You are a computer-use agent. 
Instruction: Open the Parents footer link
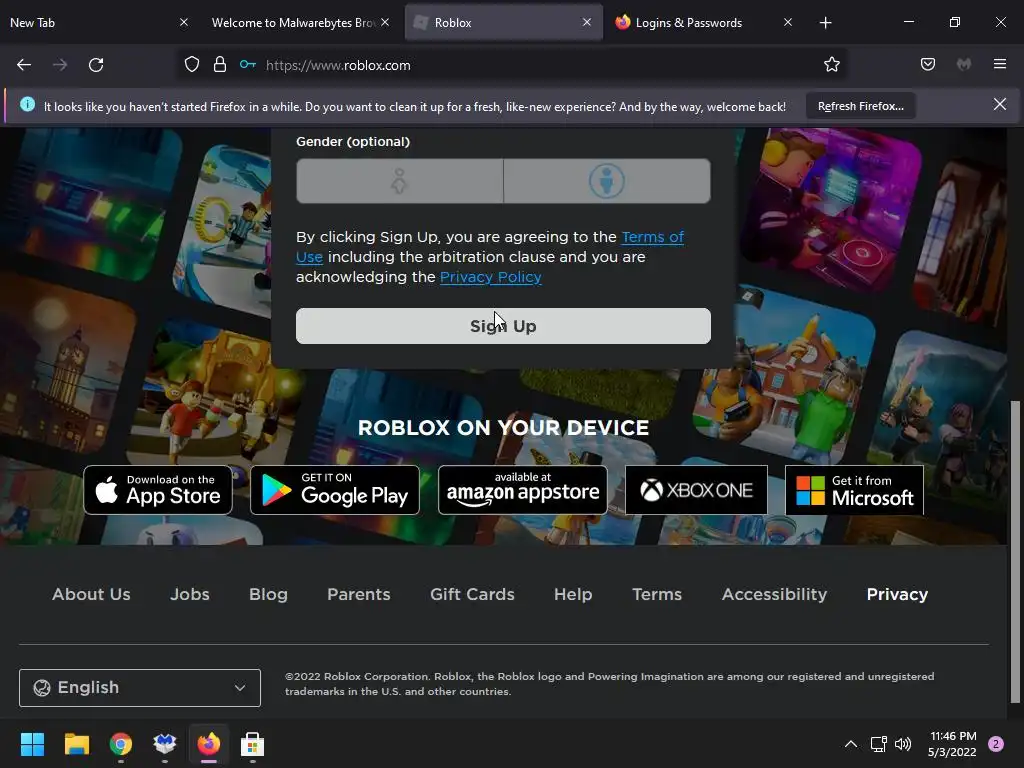(359, 594)
